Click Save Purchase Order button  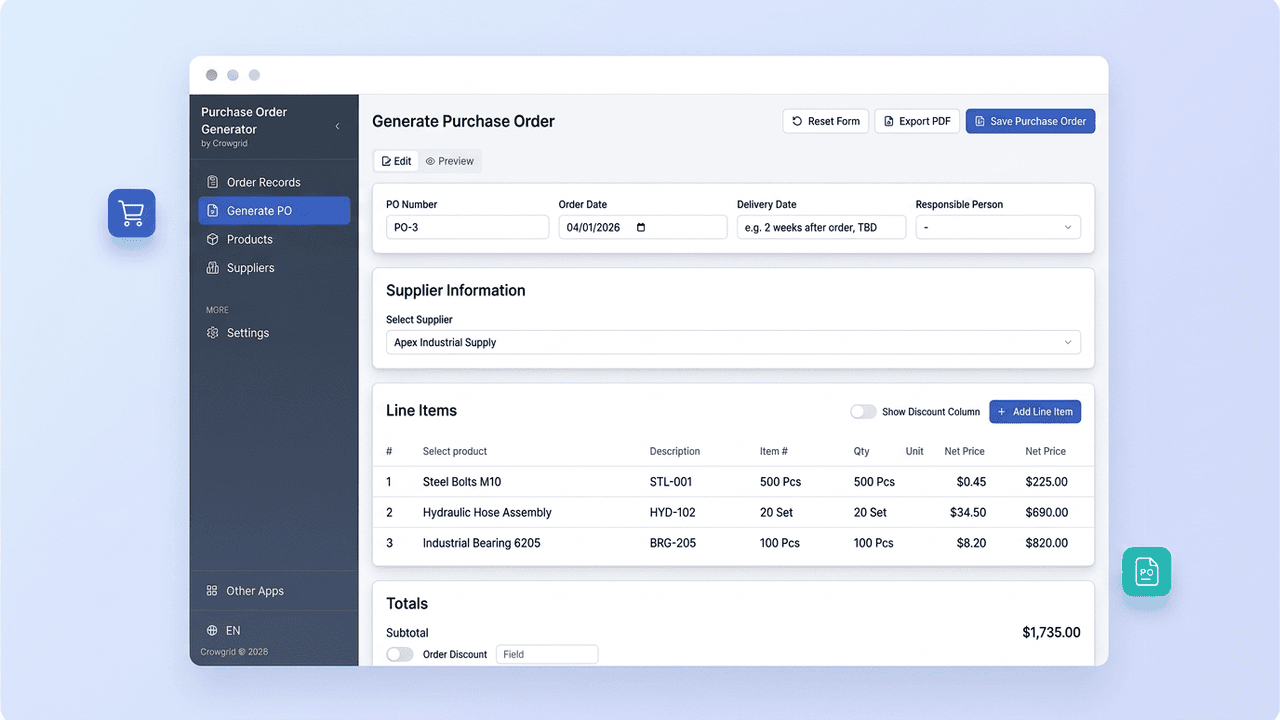(x=1030, y=121)
